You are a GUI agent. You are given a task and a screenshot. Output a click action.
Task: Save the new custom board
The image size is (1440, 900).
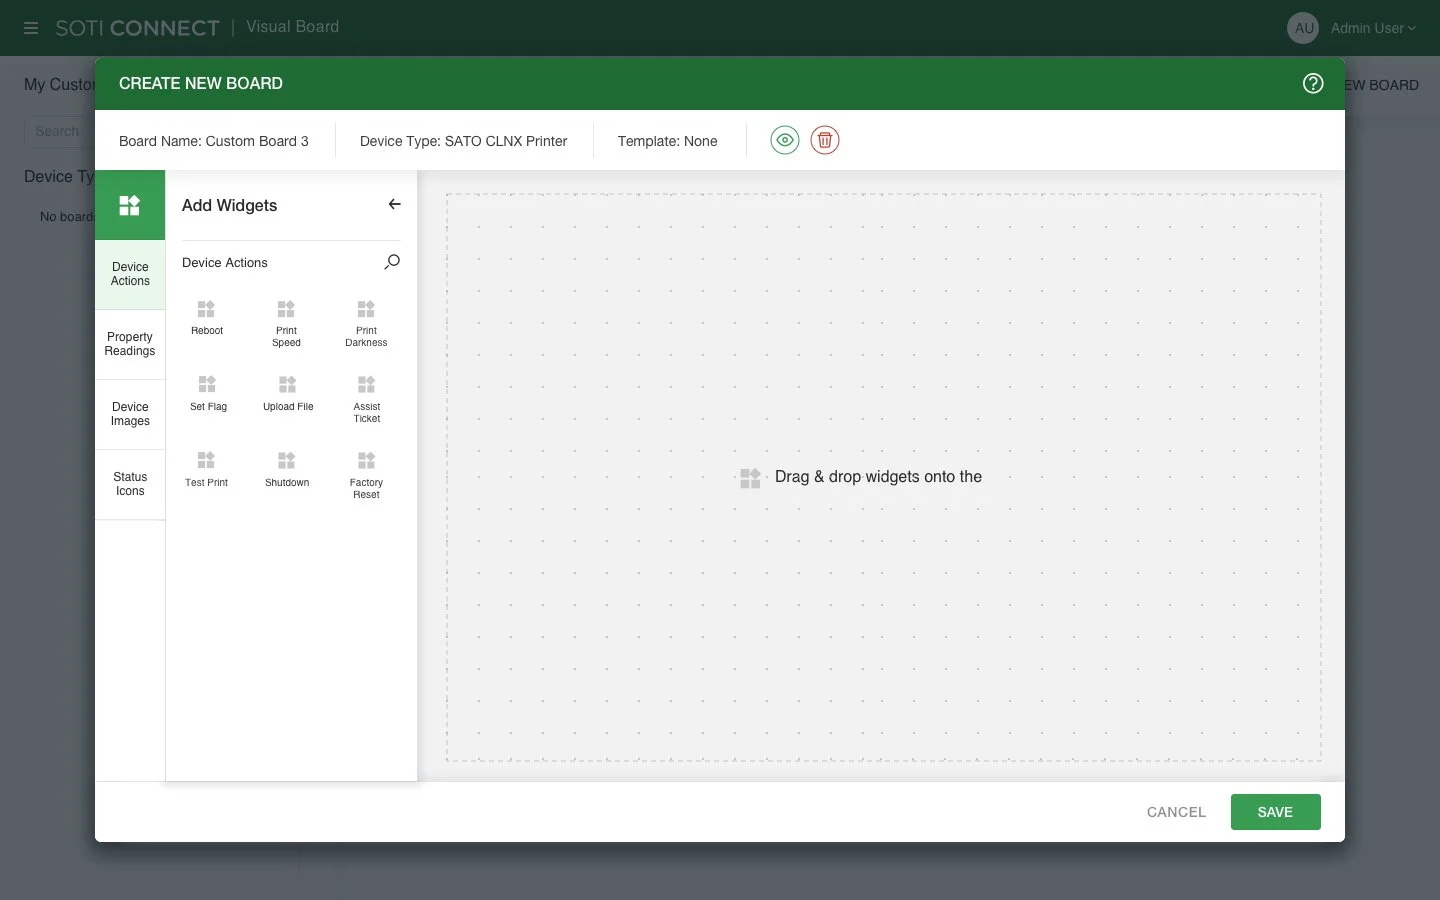(x=1275, y=812)
